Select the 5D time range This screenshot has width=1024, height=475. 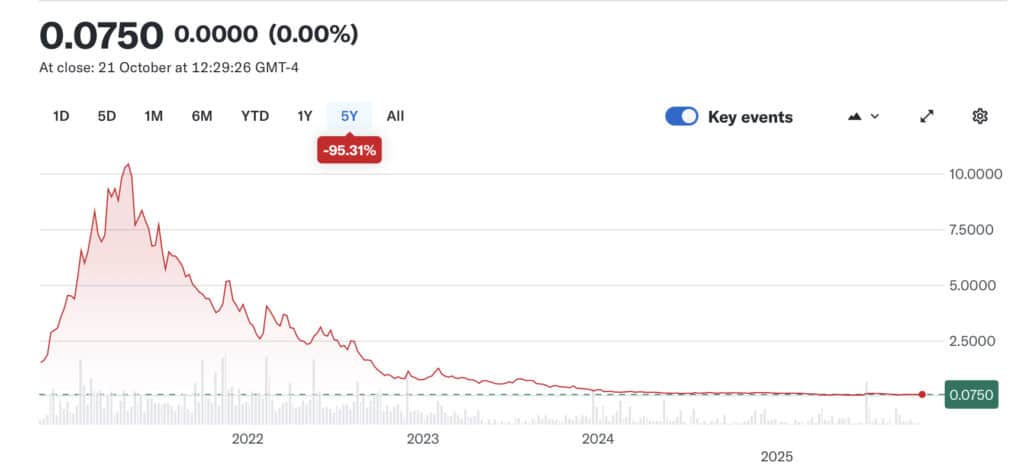coord(107,116)
